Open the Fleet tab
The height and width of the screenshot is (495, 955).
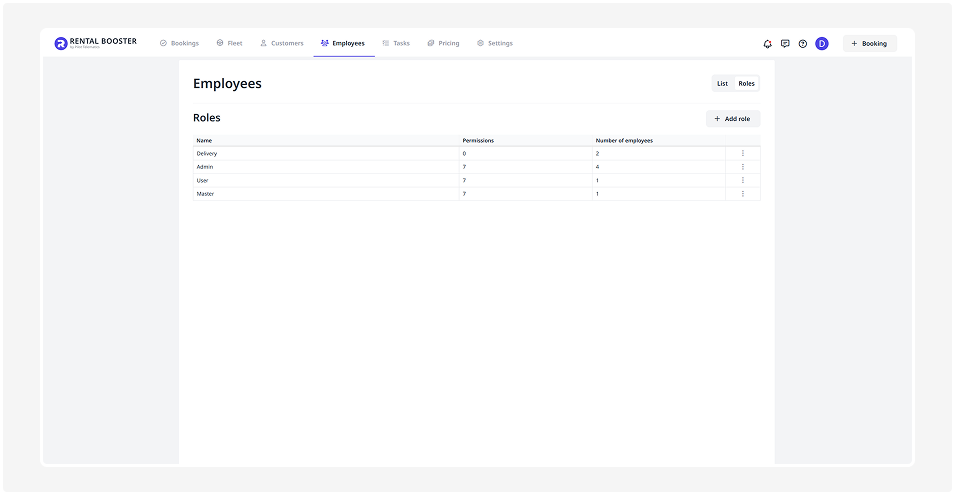tap(229, 43)
